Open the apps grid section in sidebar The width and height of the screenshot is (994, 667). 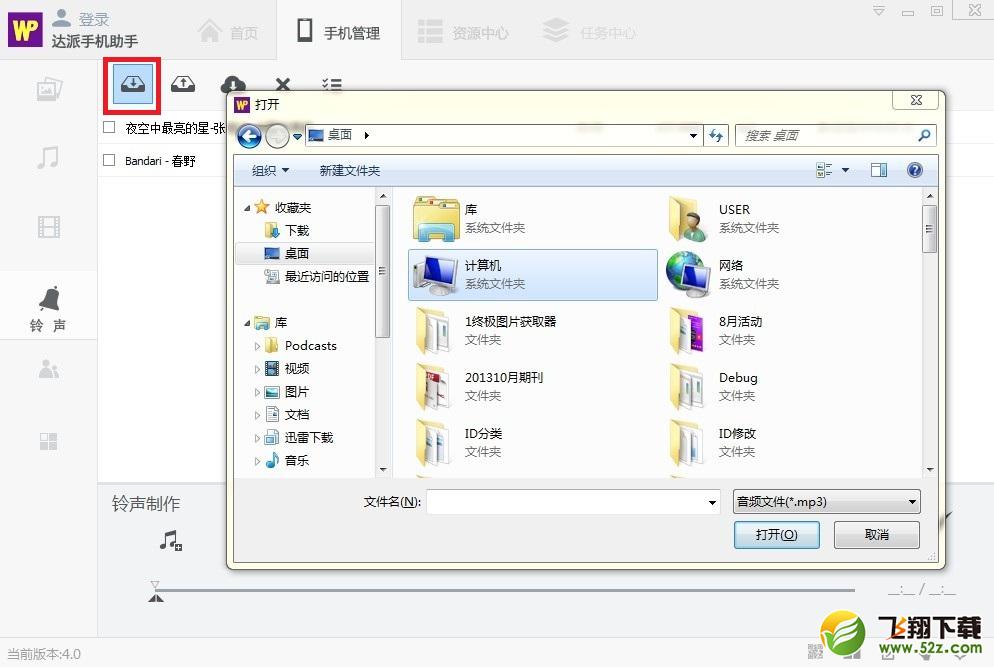coord(48,441)
